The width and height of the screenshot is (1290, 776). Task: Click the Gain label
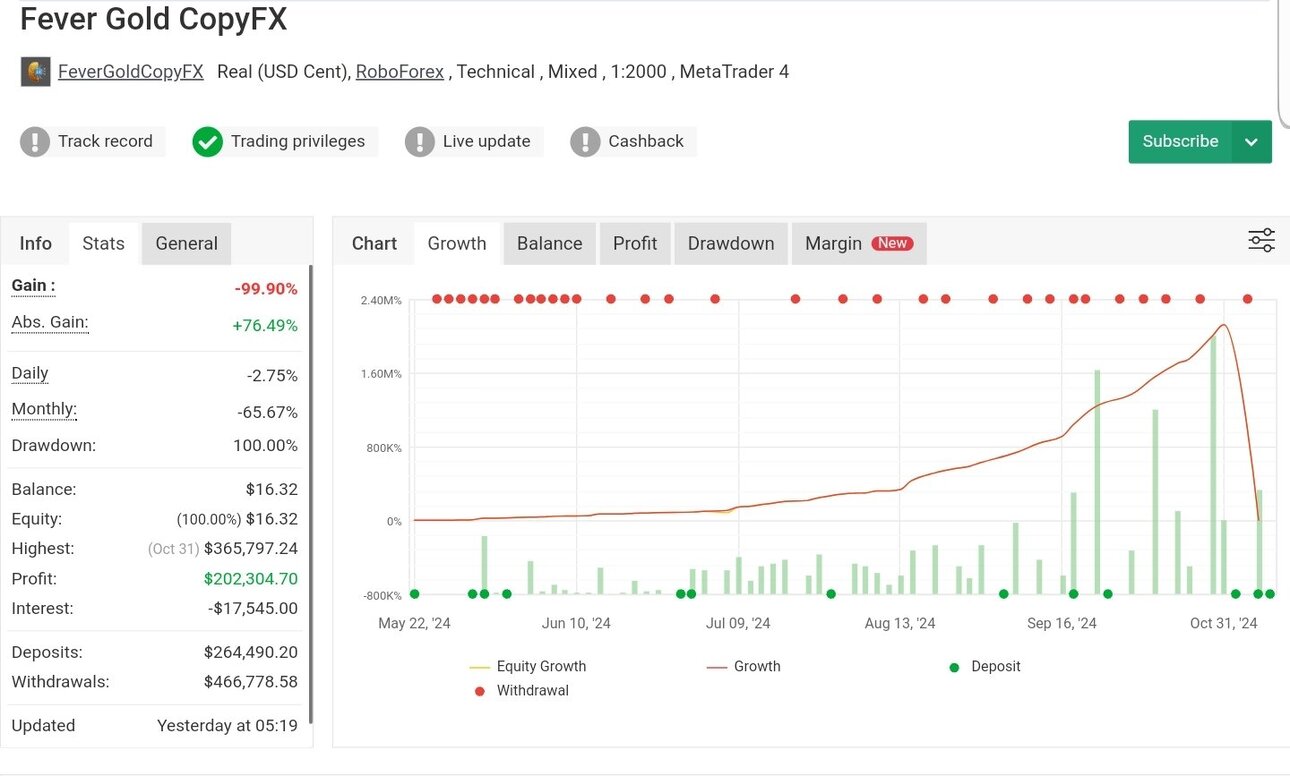pyautogui.click(x=33, y=286)
